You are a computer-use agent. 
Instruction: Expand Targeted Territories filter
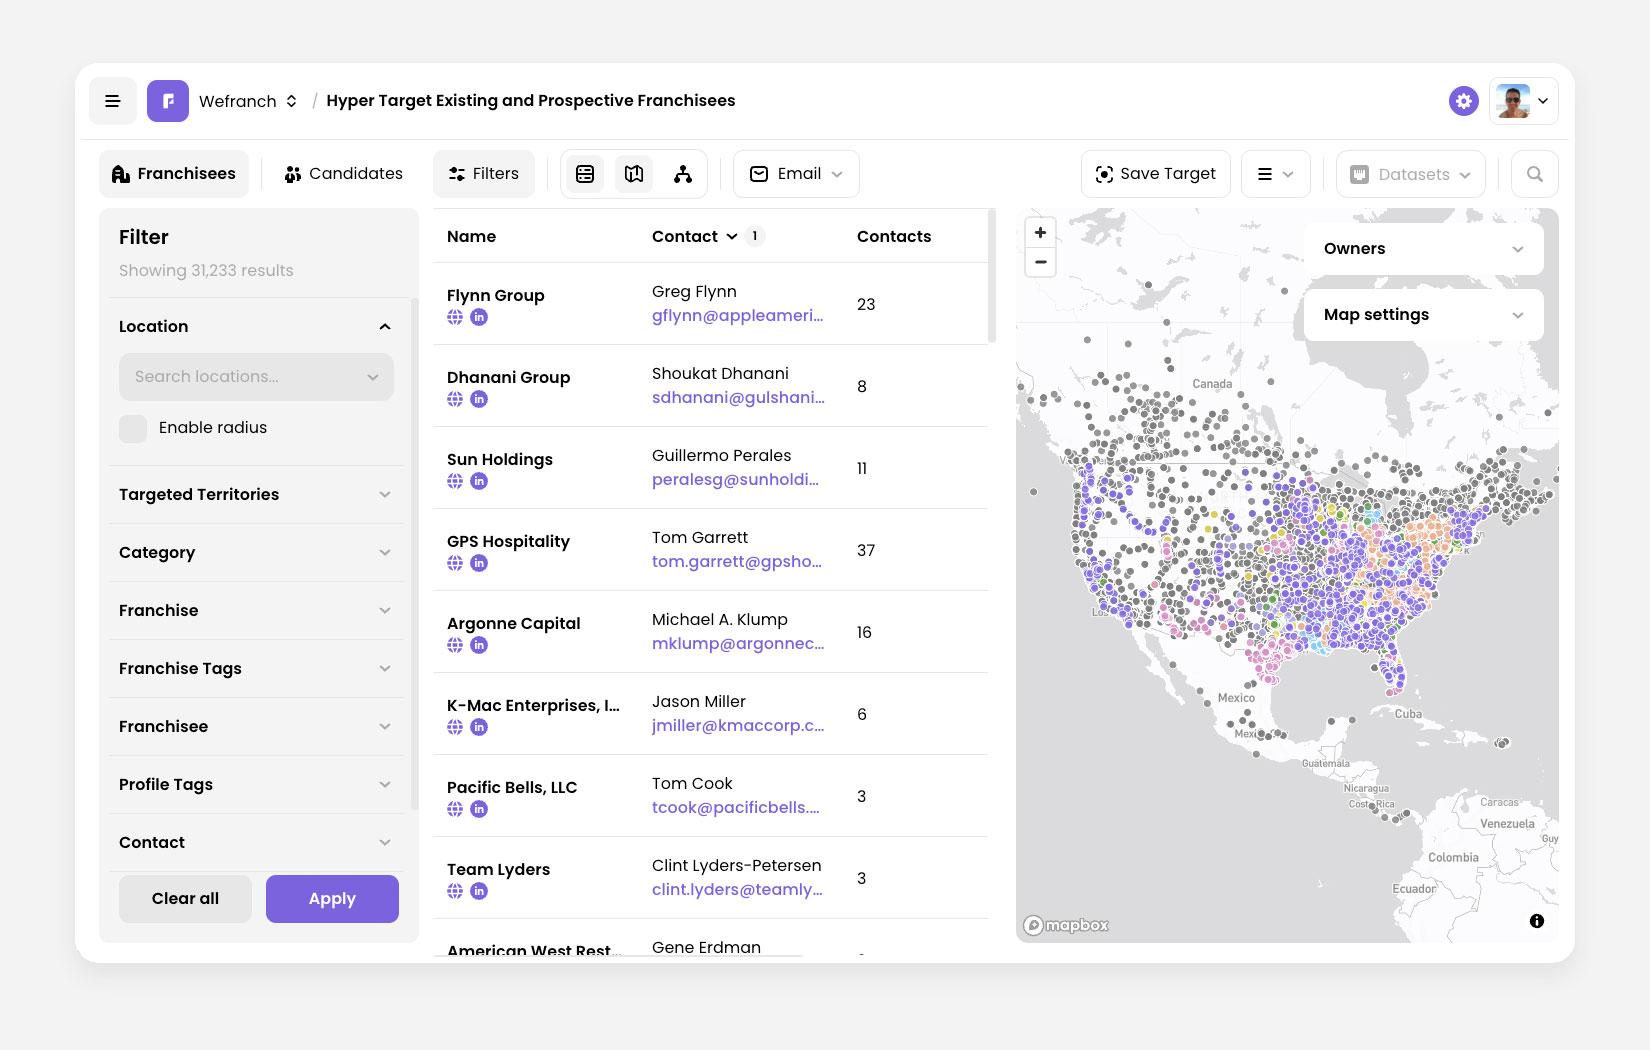[x=255, y=495]
